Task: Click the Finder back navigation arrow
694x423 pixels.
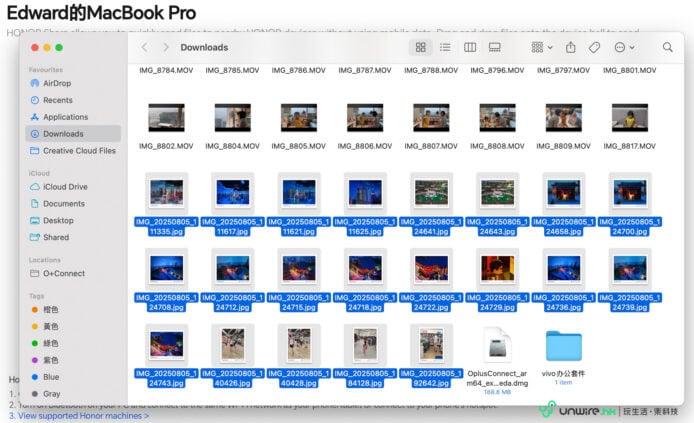Action: click(145, 47)
